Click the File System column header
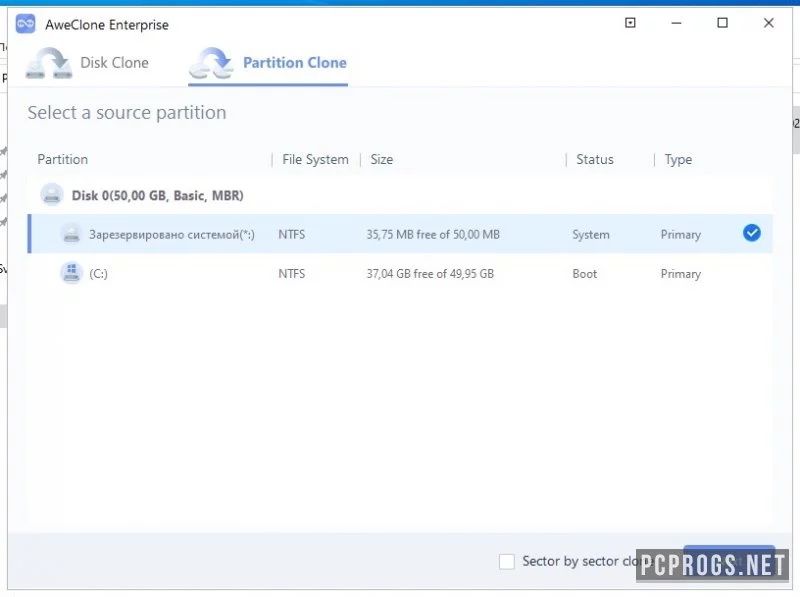The image size is (800, 597). coord(315,159)
